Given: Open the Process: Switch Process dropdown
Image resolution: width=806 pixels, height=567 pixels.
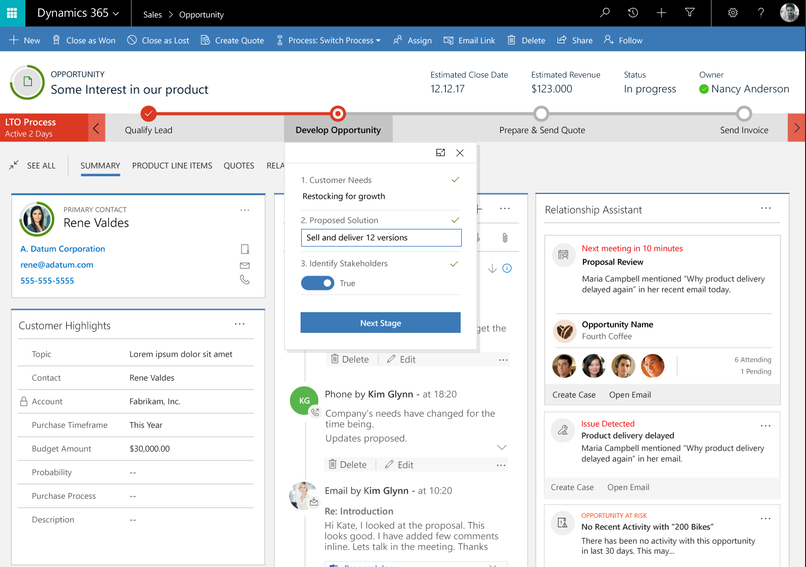Looking at the screenshot, I should [329, 40].
